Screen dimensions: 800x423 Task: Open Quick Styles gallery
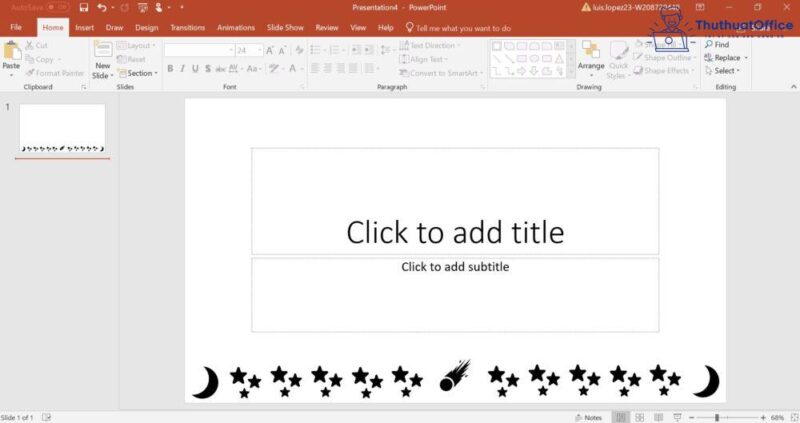[x=618, y=60]
